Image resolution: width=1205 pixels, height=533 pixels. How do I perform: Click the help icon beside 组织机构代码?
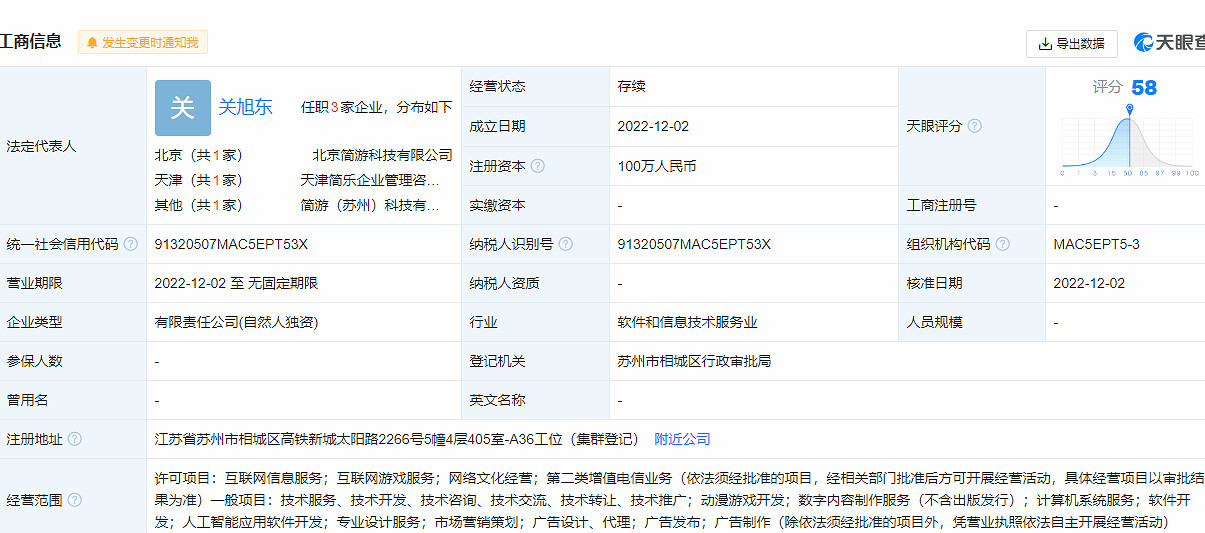tap(1002, 244)
